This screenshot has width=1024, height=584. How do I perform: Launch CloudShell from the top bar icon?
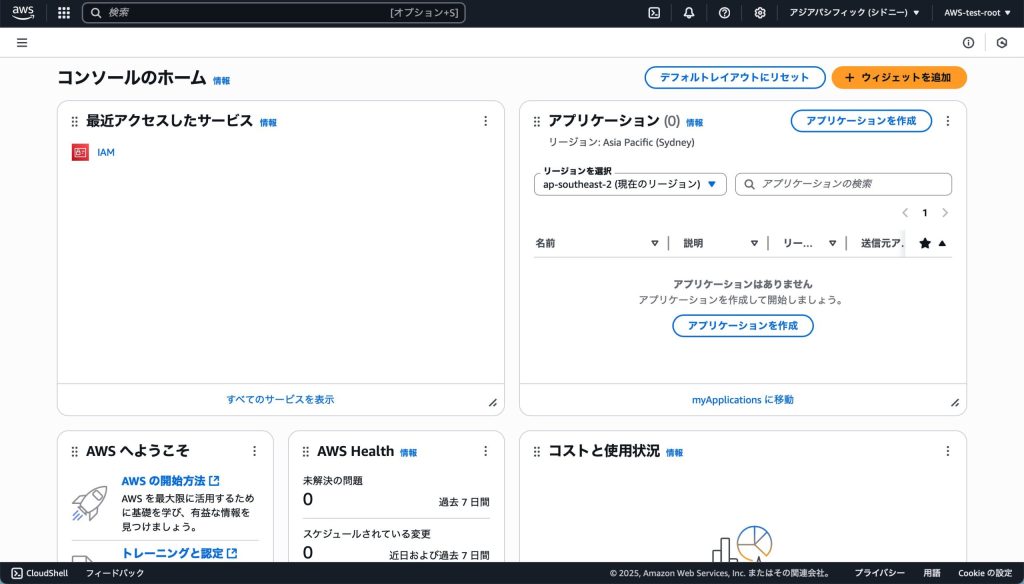point(654,12)
